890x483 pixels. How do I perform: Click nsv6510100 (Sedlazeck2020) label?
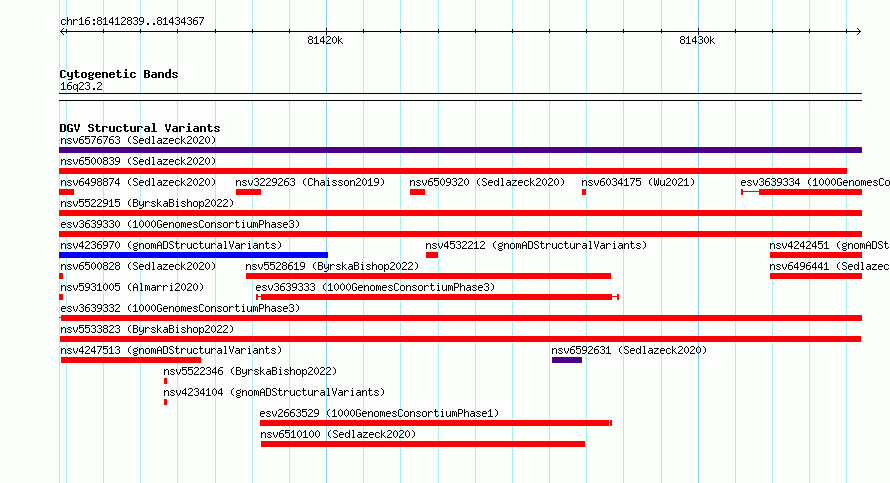[x=338, y=434]
